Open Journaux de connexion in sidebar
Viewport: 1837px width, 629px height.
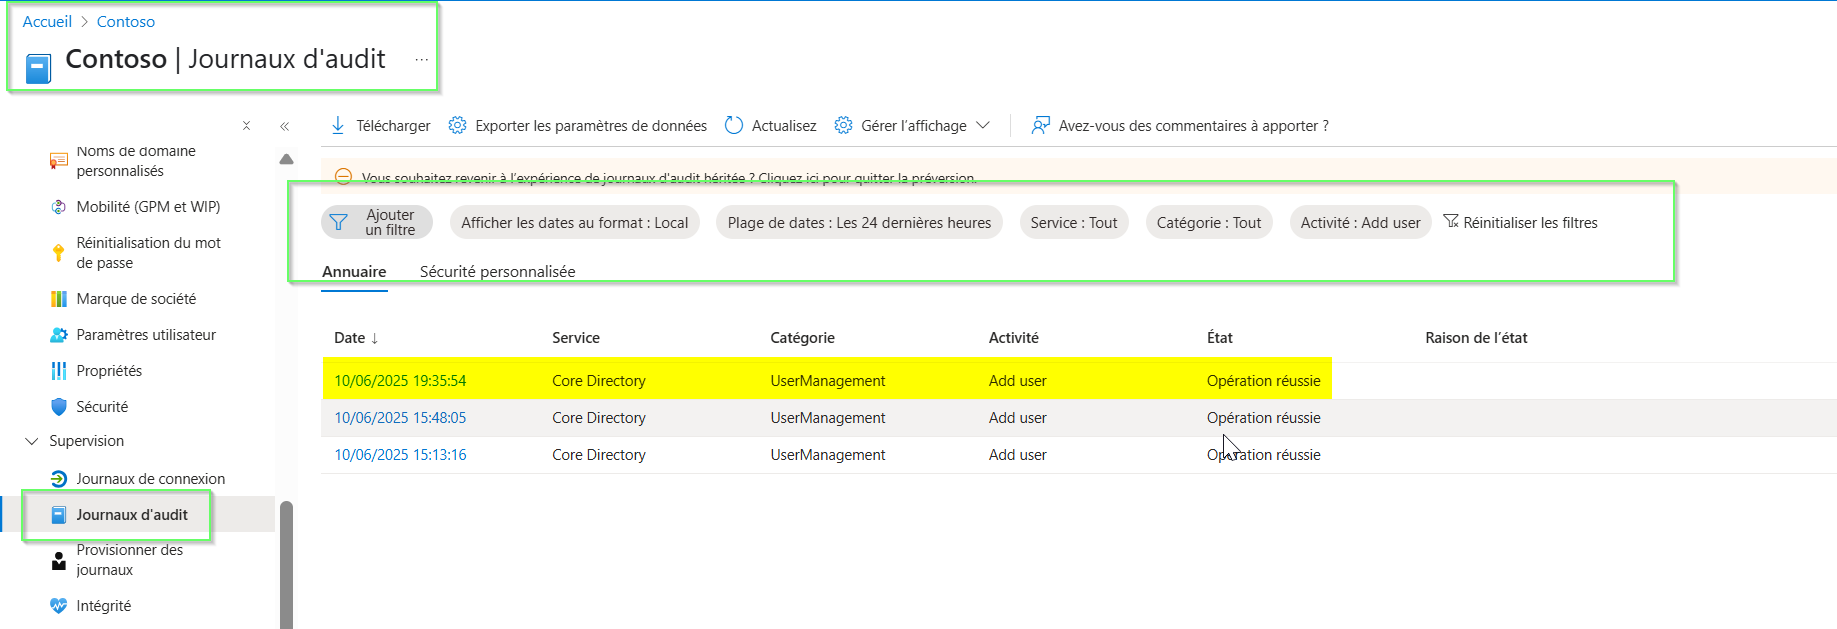(151, 479)
